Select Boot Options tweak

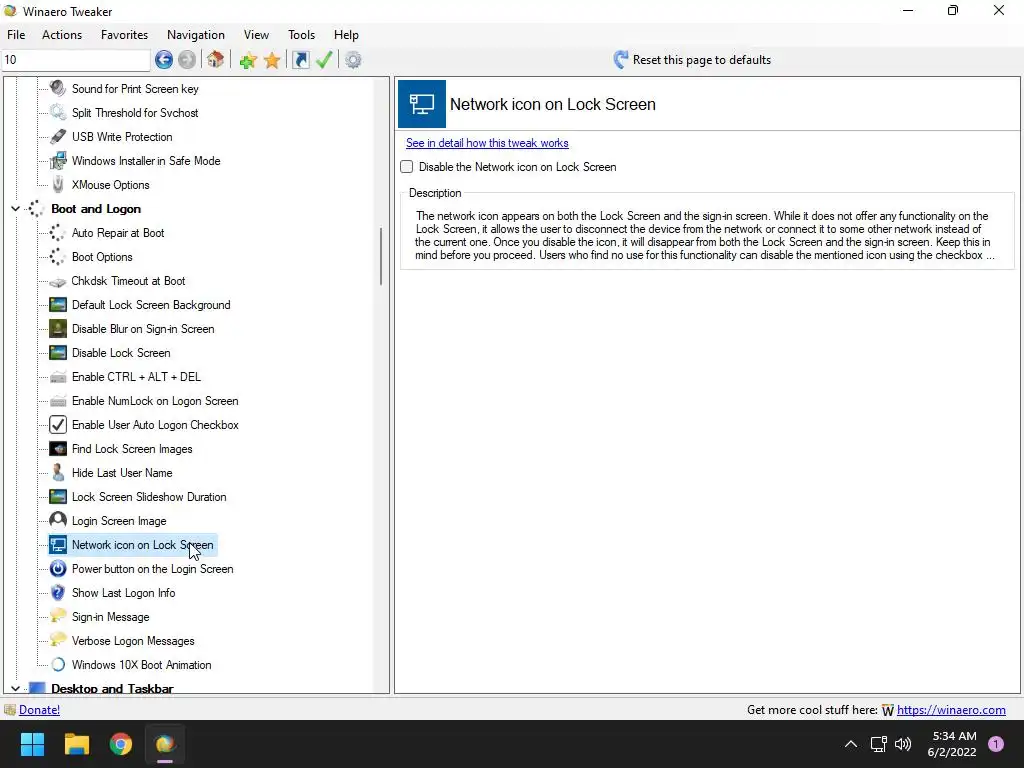tap(102, 257)
